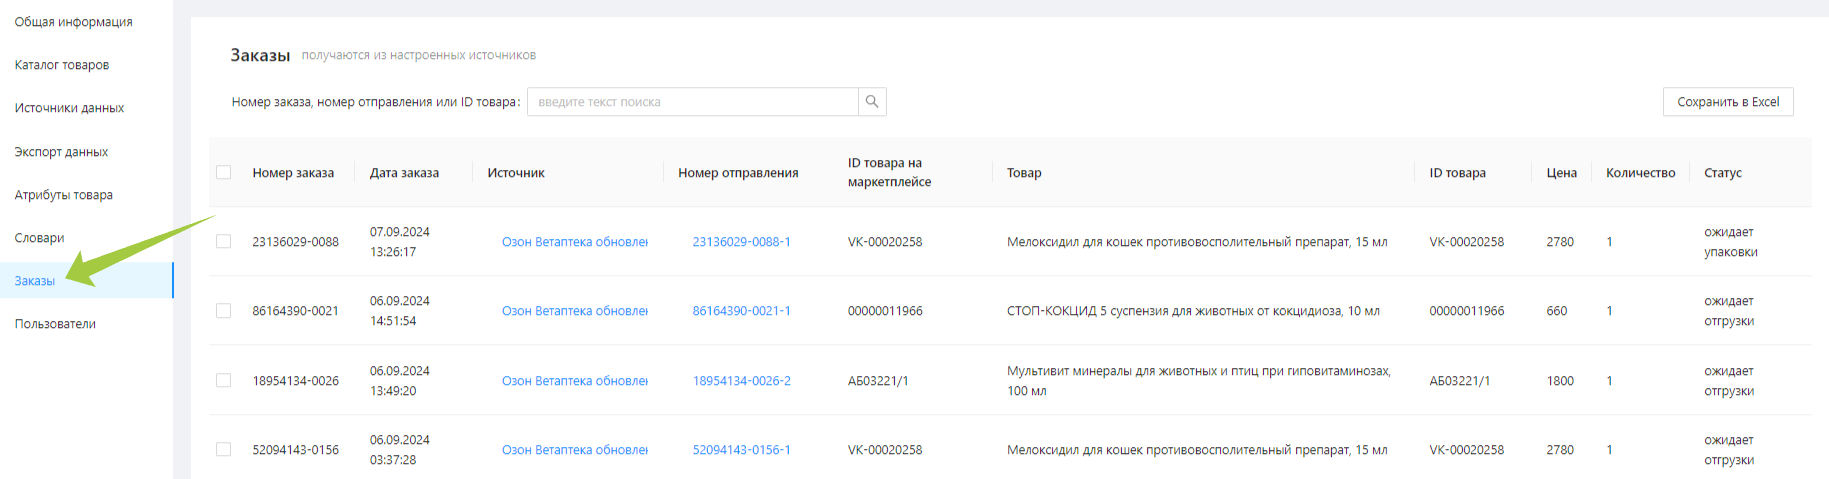Focus the order search text field
Screen dimensions: 1829x479
(692, 102)
